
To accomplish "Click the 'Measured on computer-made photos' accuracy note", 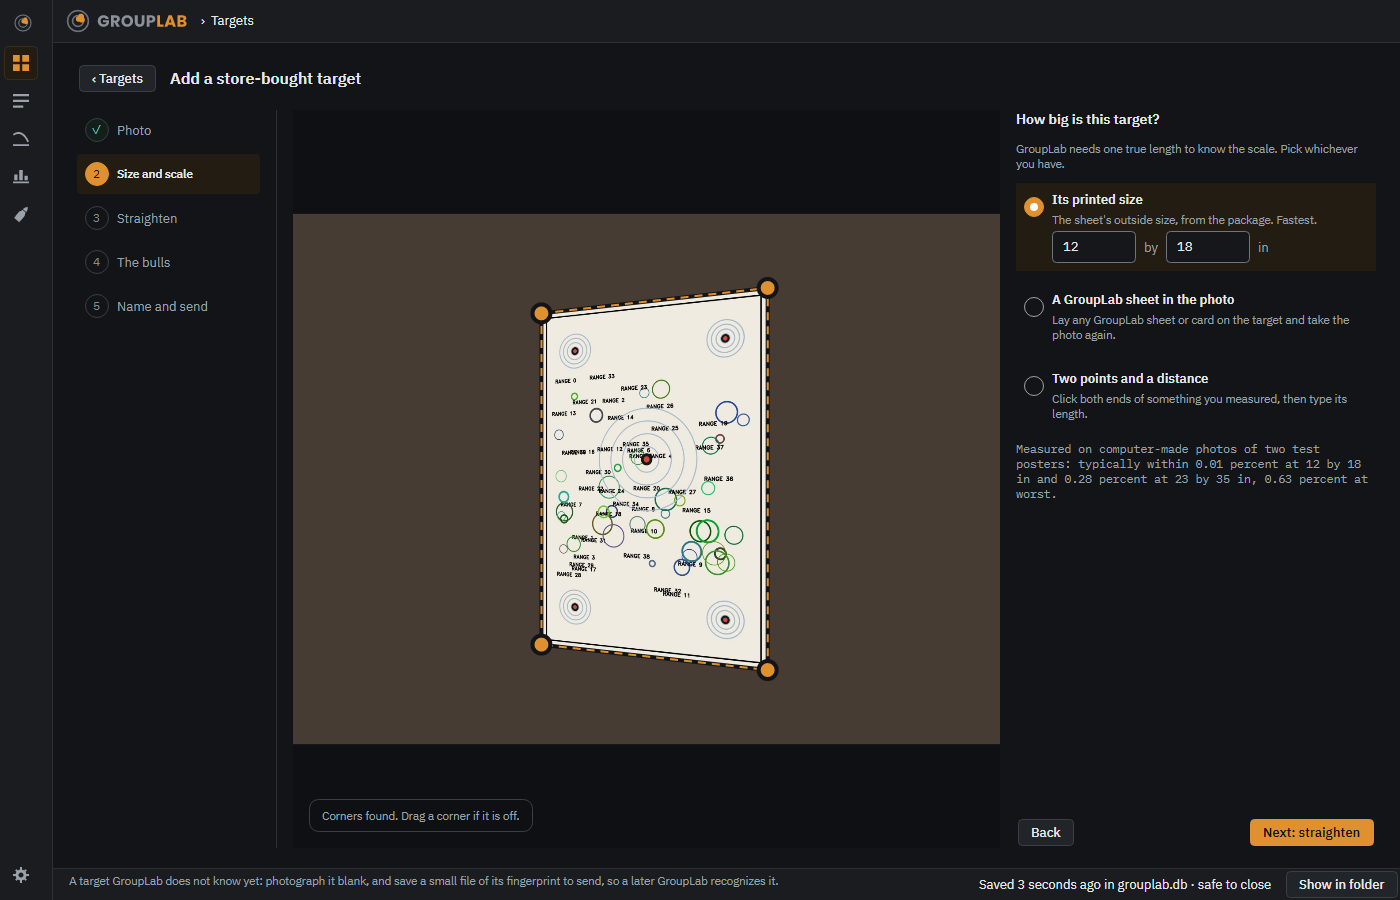I will (x=1192, y=472).
